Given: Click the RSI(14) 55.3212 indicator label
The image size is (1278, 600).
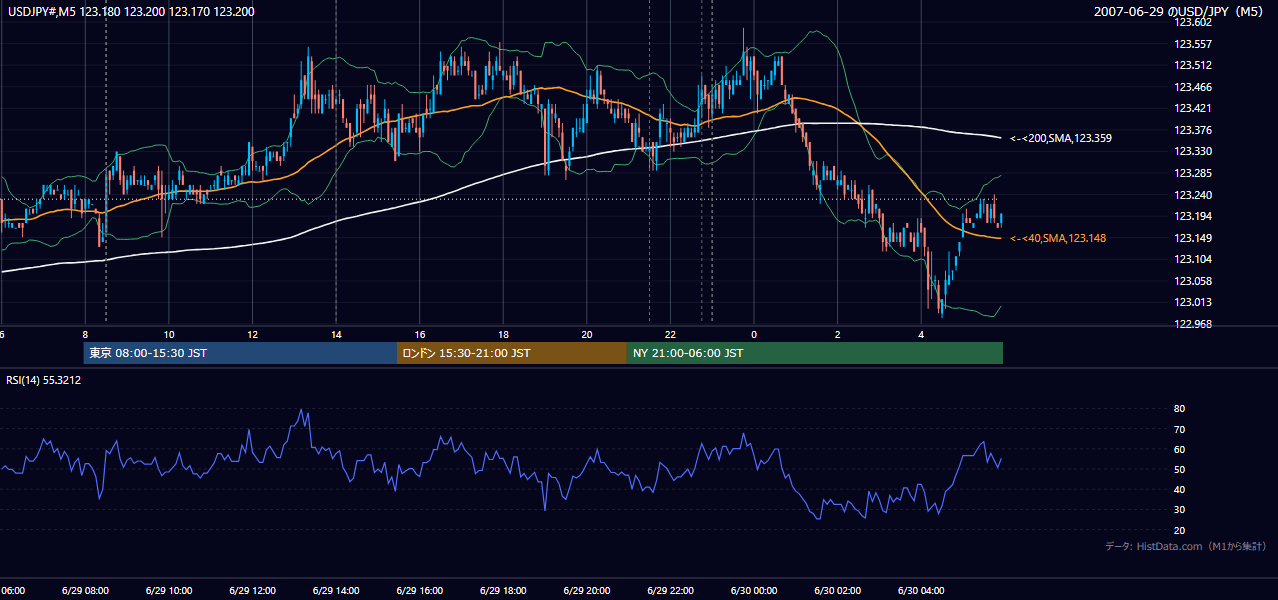Looking at the screenshot, I should pos(44,380).
